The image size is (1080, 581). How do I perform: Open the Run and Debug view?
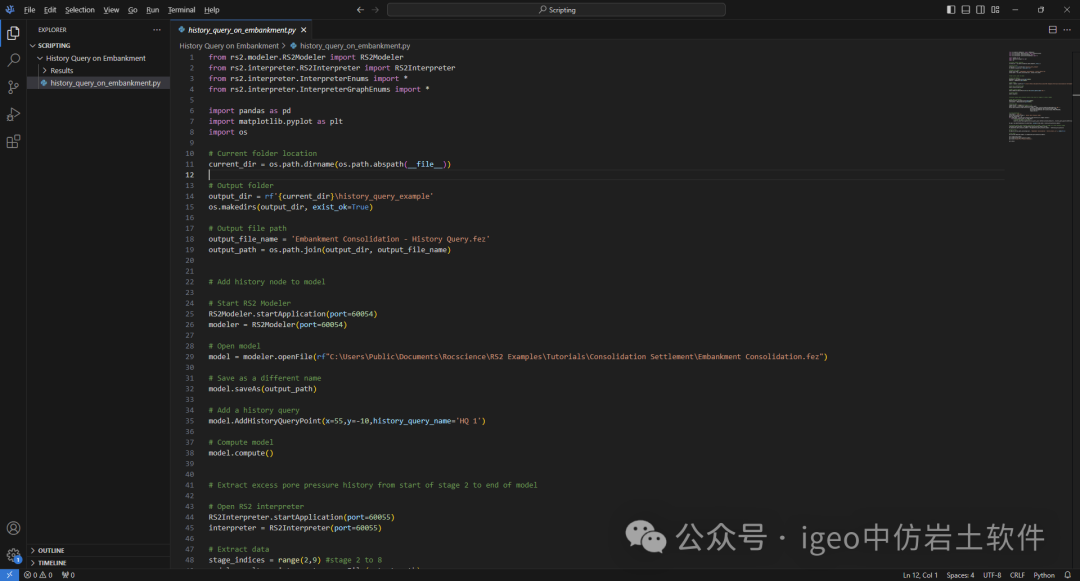[x=13, y=114]
